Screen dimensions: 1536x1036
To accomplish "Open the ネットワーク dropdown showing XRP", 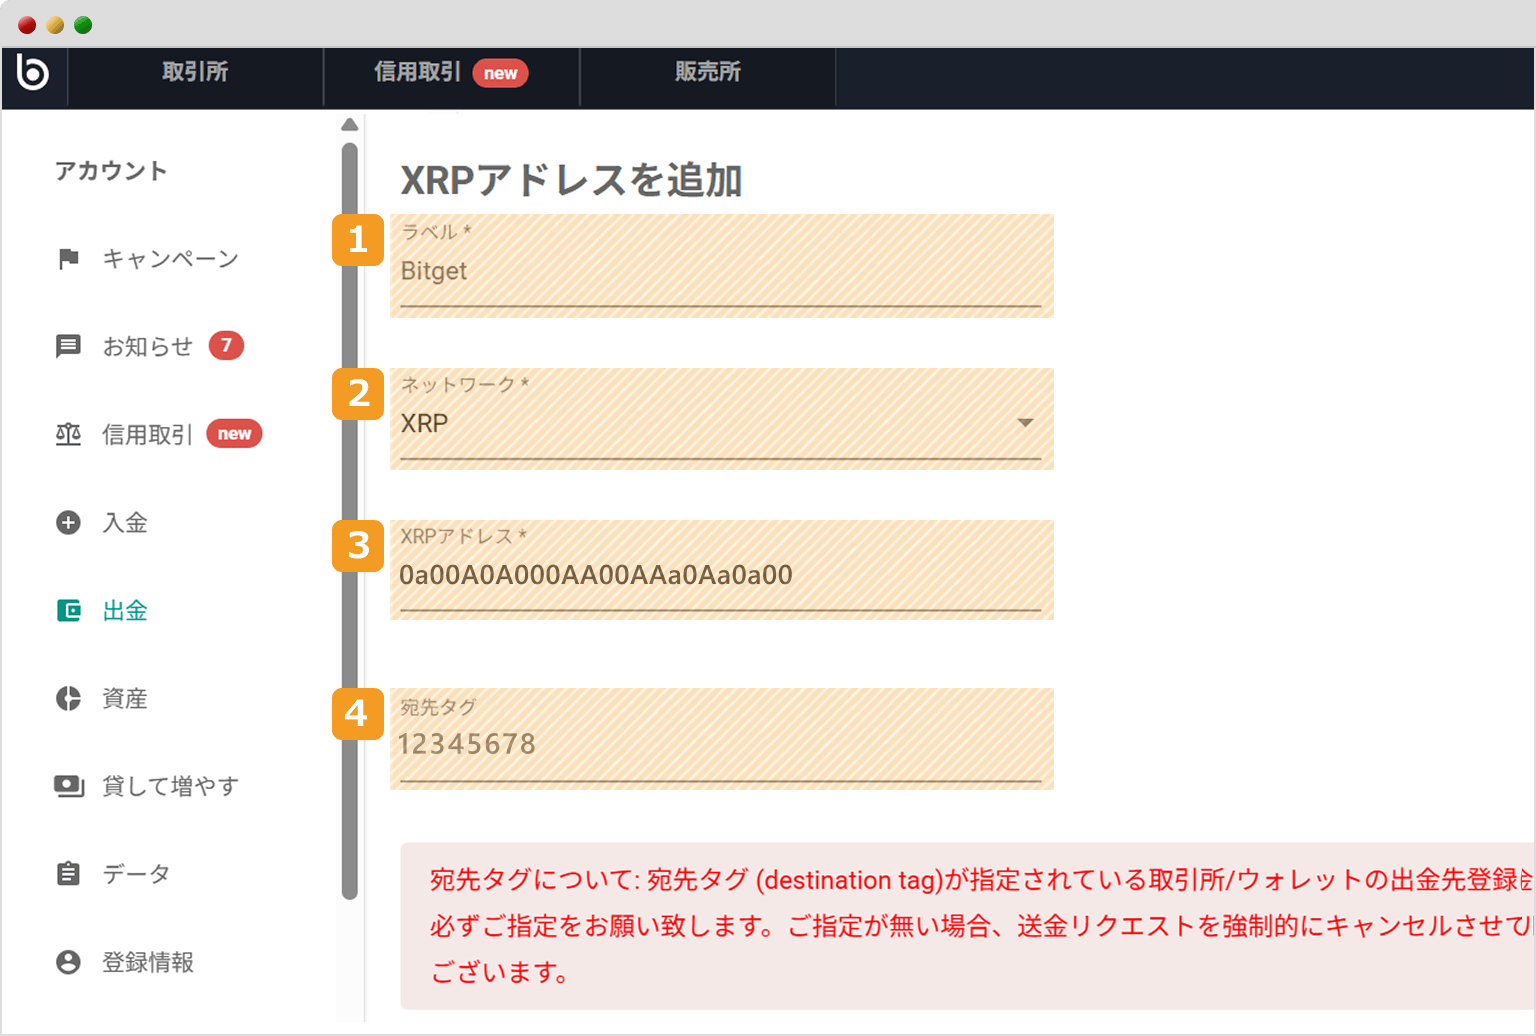I will (700, 422).
